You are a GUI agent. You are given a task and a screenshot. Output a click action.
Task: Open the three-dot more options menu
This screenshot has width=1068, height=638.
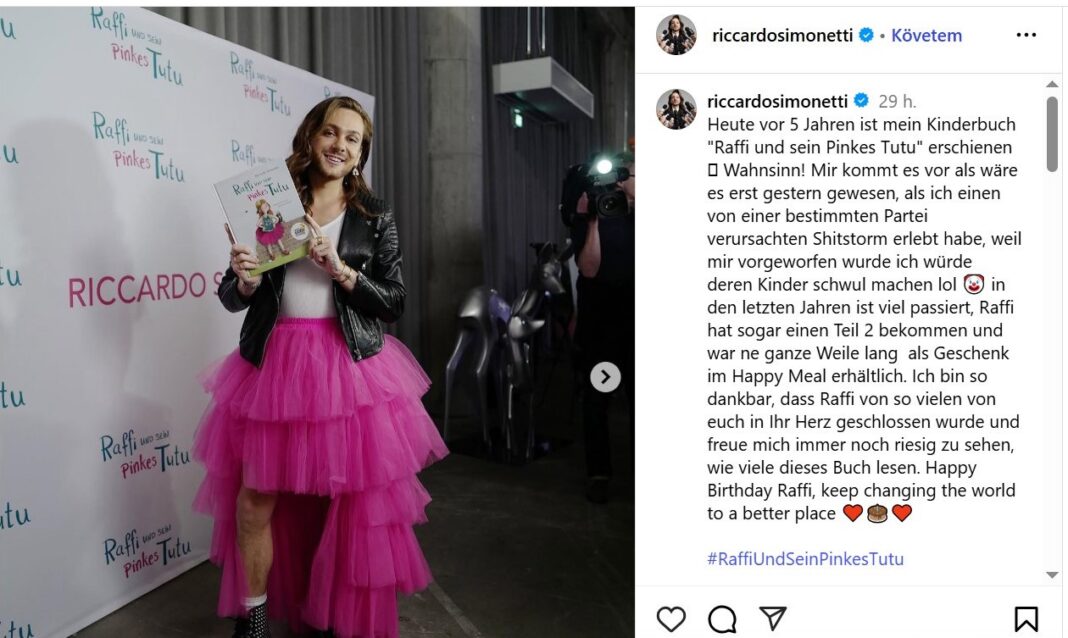[1026, 35]
